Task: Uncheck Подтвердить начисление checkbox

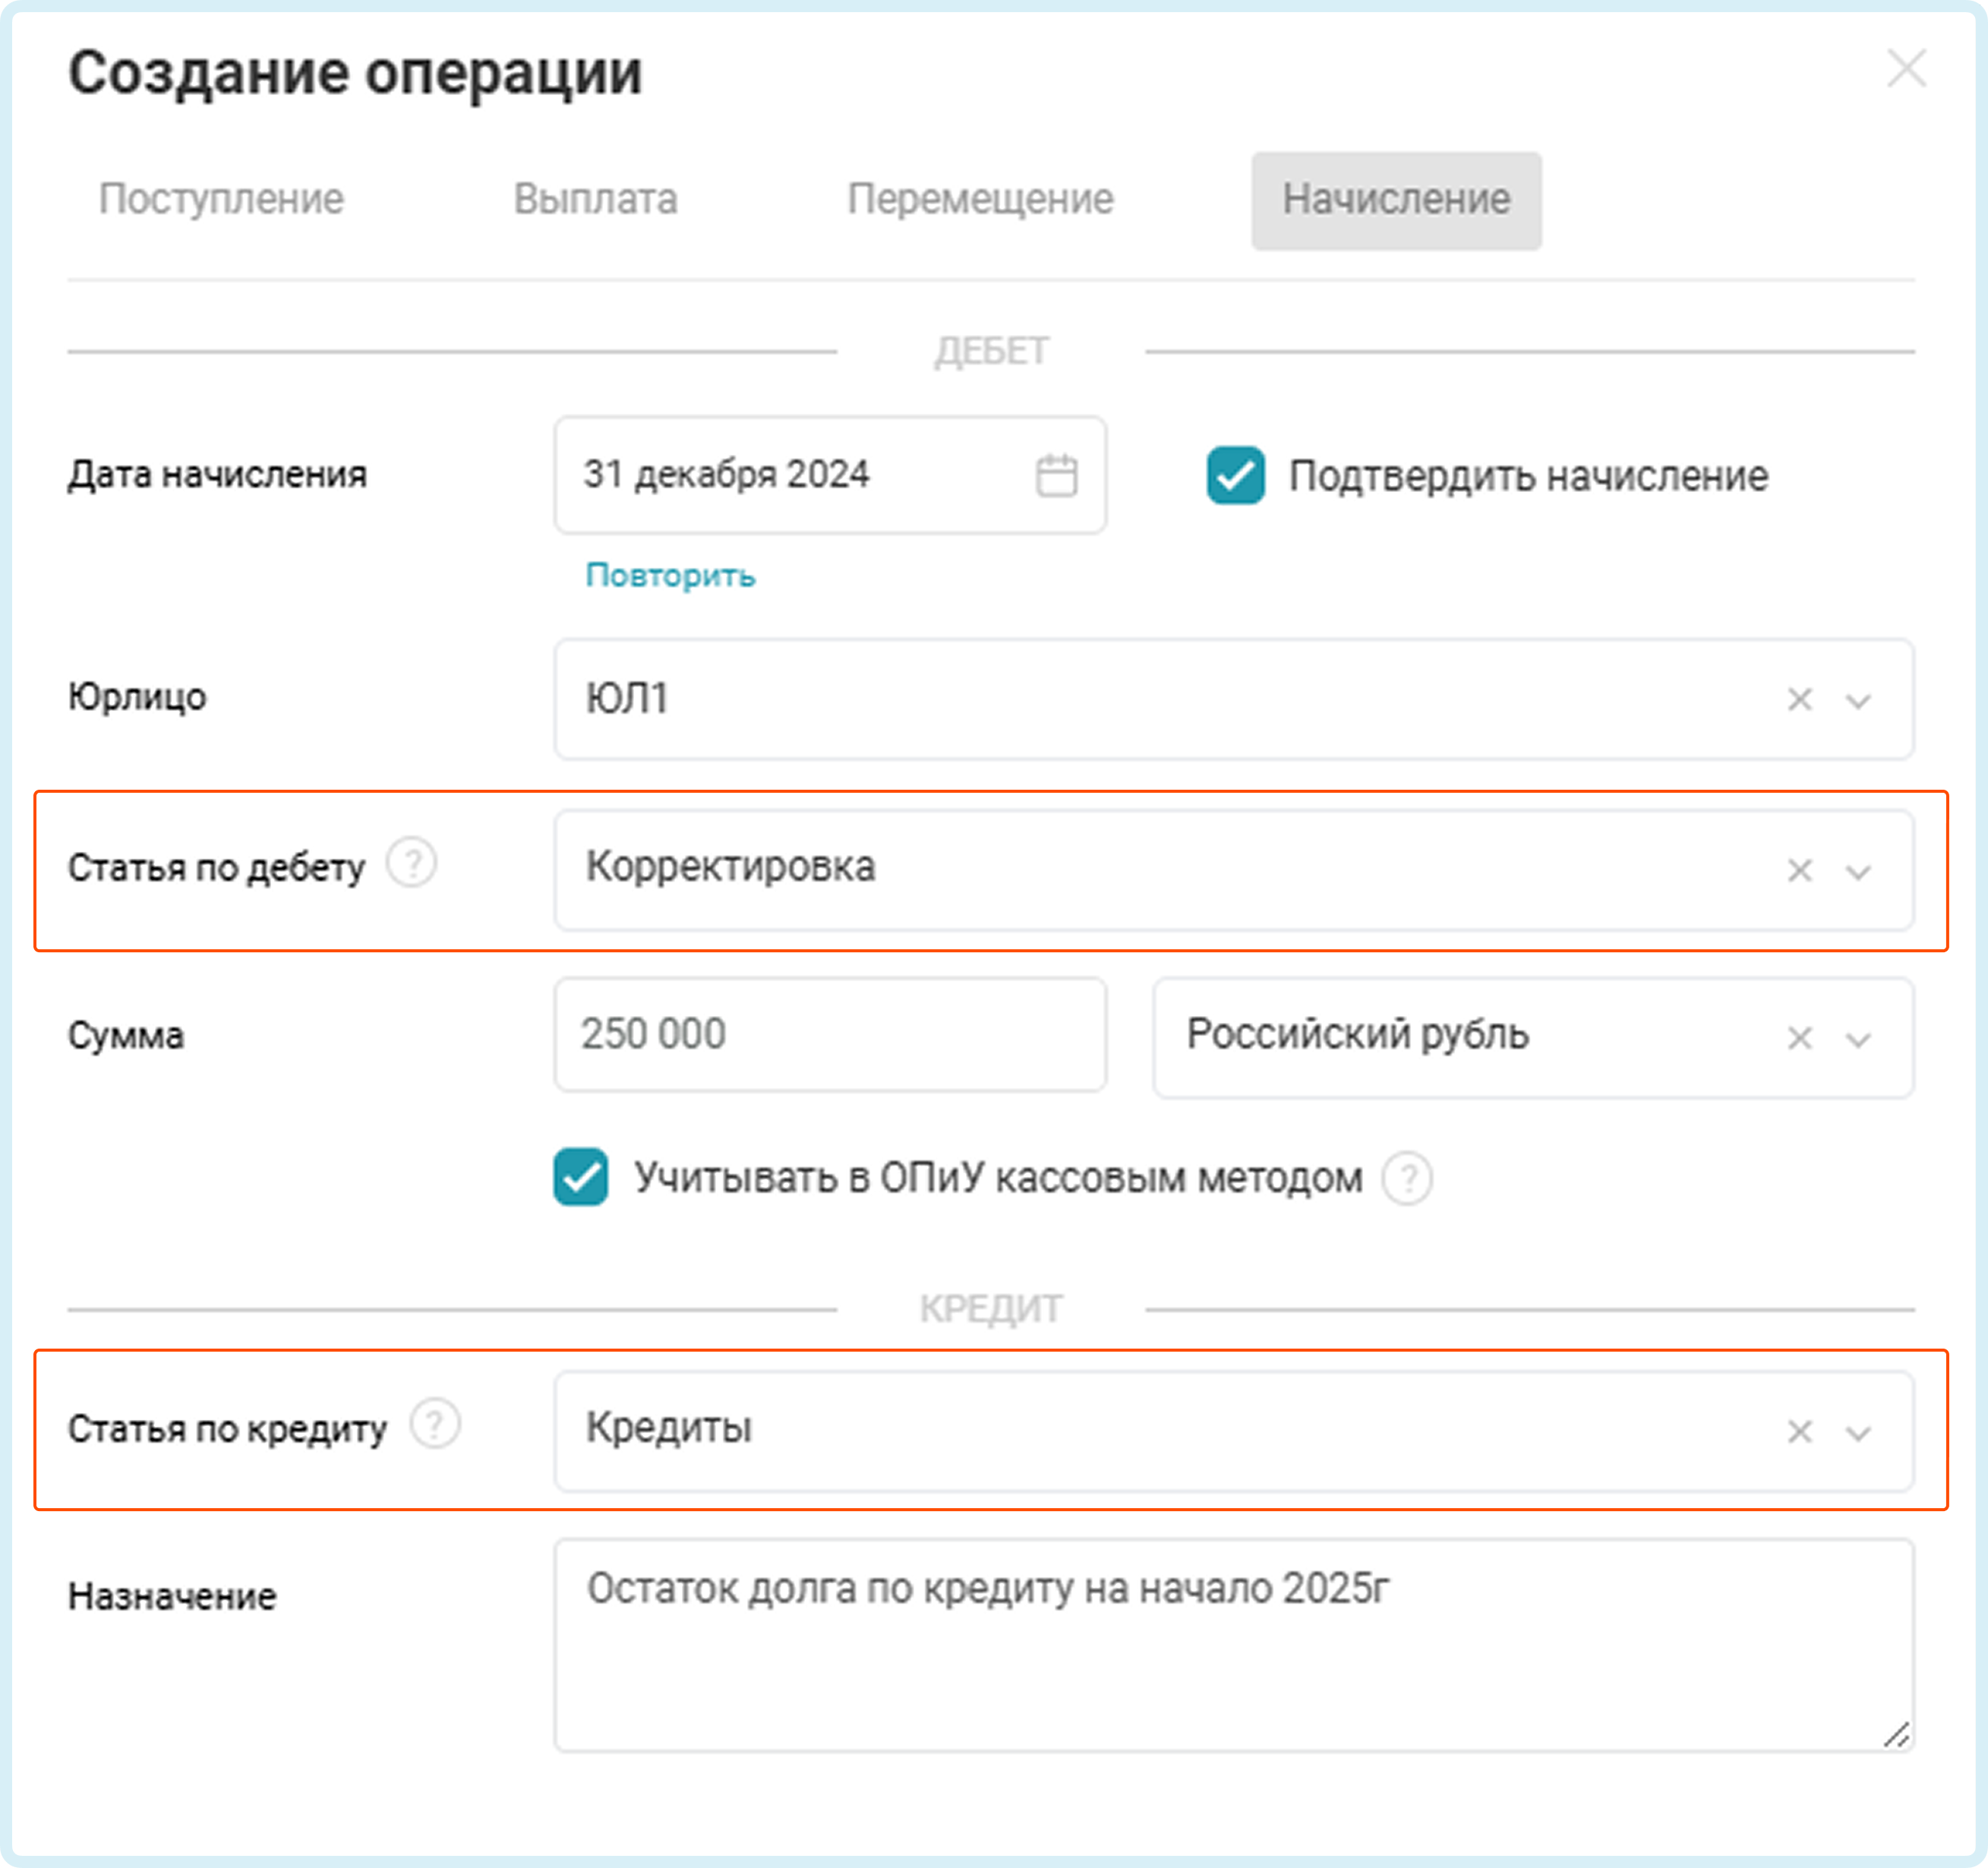Action: tap(1235, 476)
